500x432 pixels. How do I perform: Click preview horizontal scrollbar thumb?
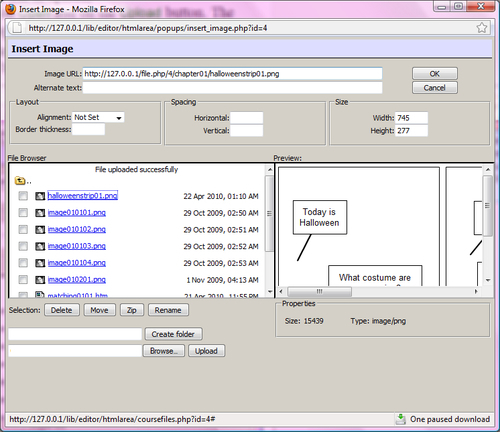point(319,292)
